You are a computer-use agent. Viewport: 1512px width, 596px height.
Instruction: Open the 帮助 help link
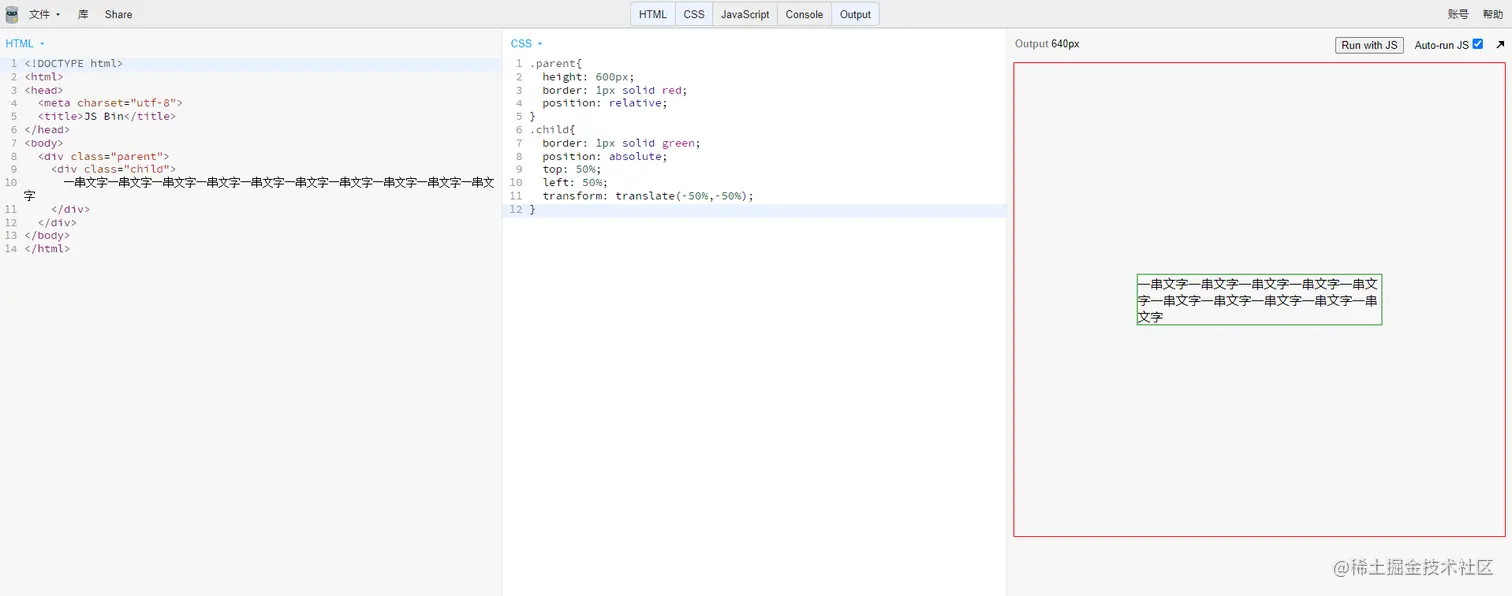(x=1492, y=14)
